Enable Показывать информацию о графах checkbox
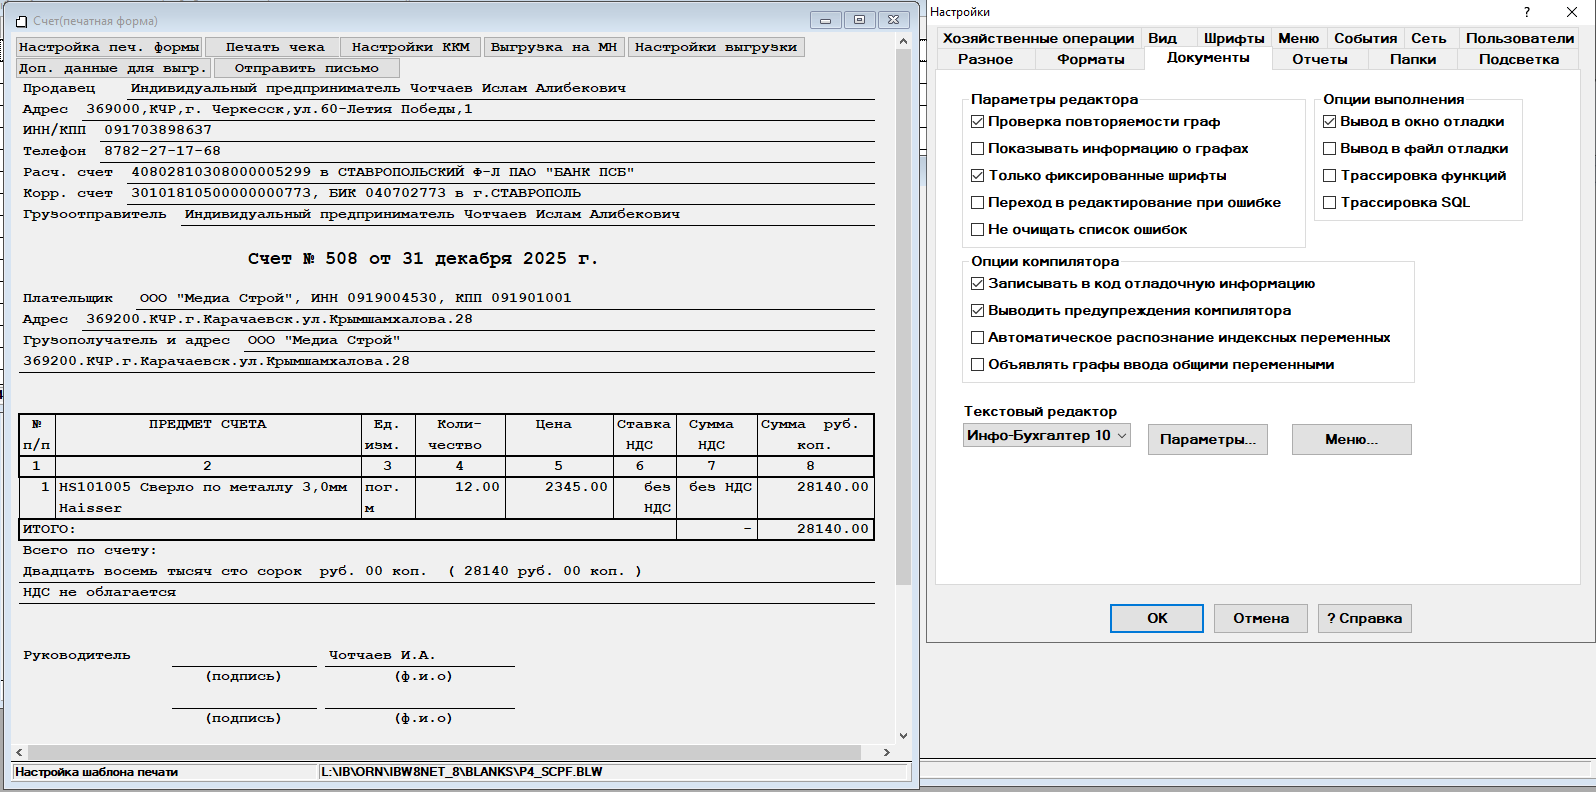The height and width of the screenshot is (792, 1596). 978,149
